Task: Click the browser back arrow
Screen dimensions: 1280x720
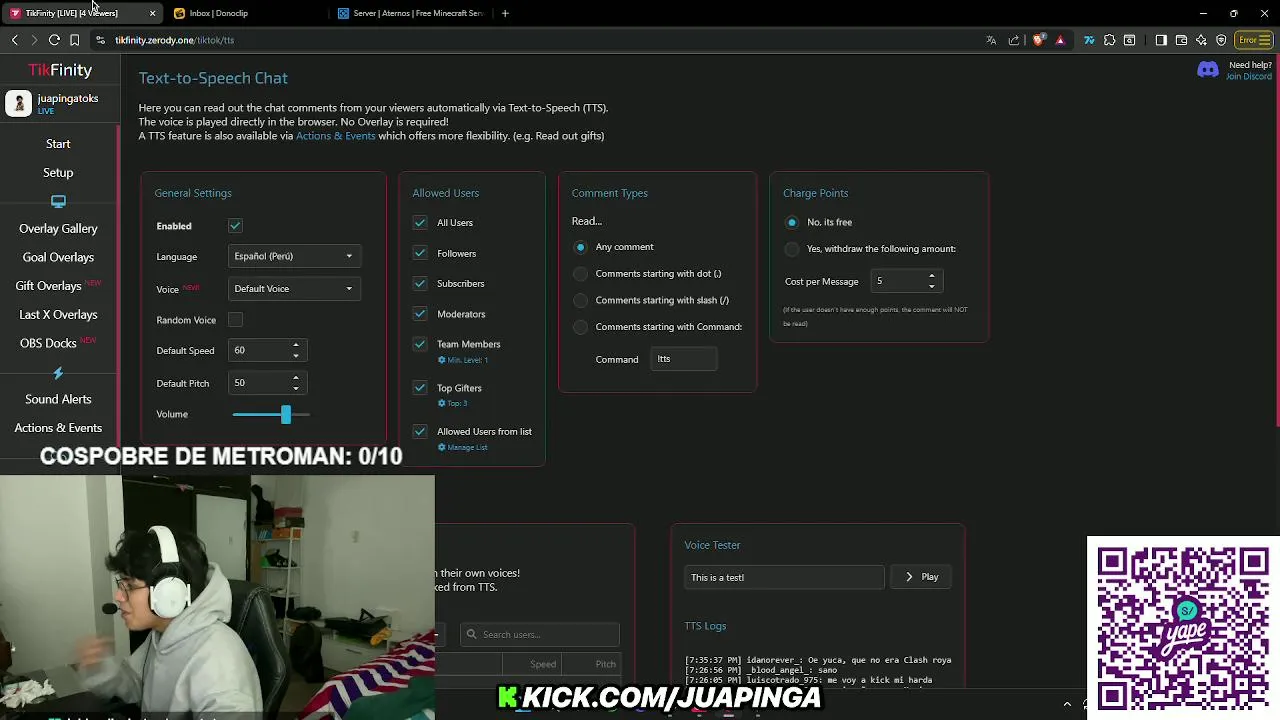Action: 14,40
